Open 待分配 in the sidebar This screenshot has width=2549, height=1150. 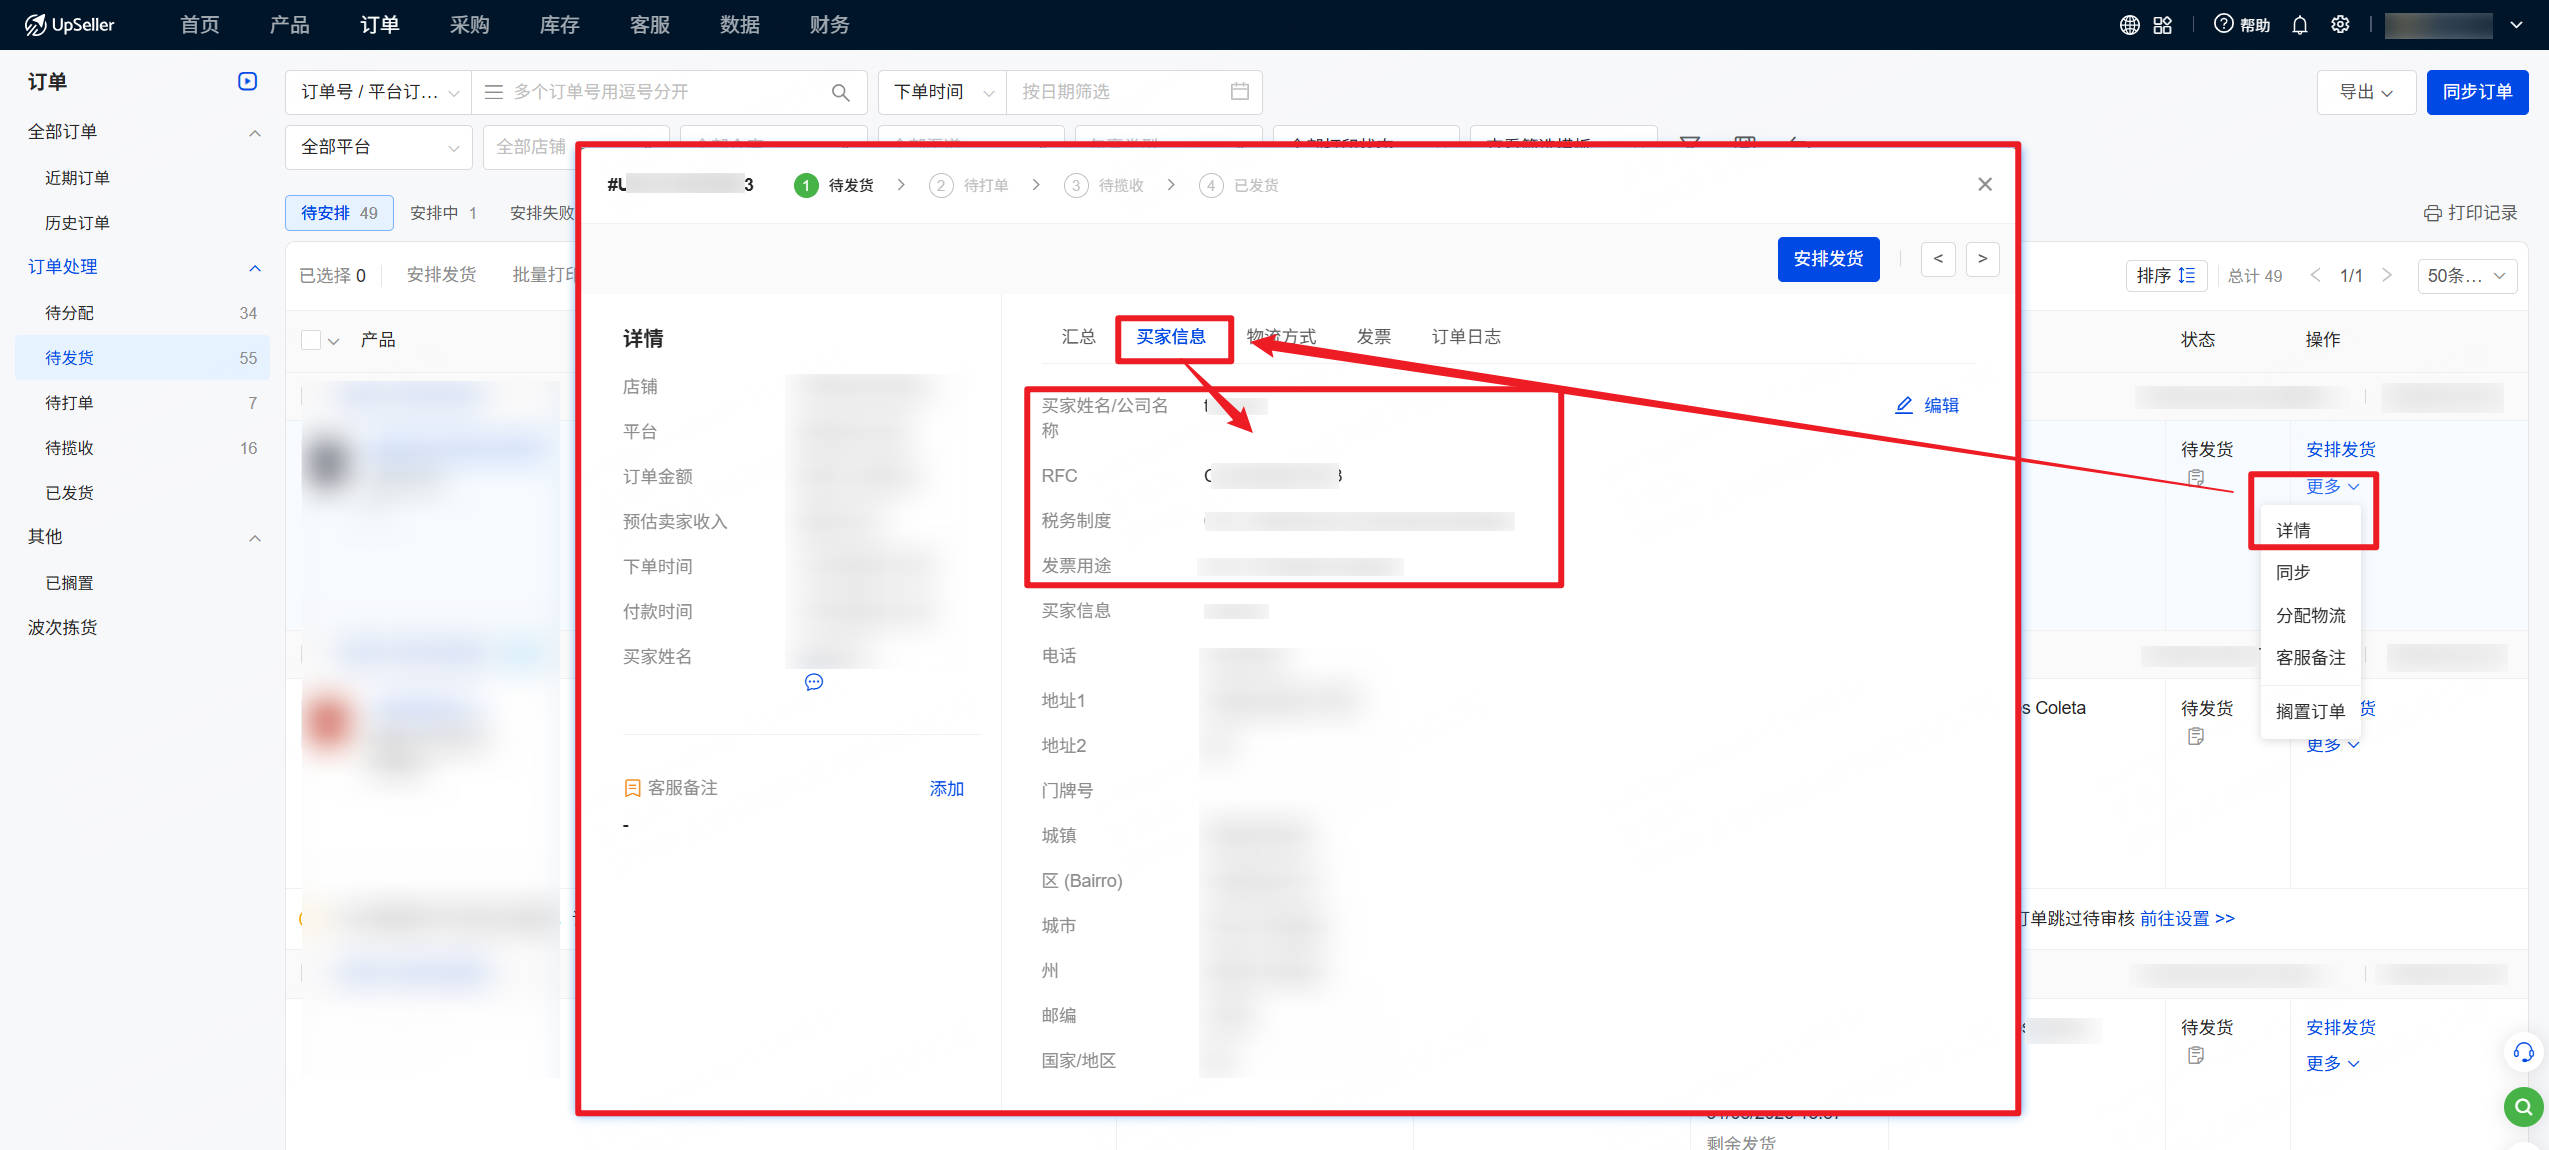point(143,313)
